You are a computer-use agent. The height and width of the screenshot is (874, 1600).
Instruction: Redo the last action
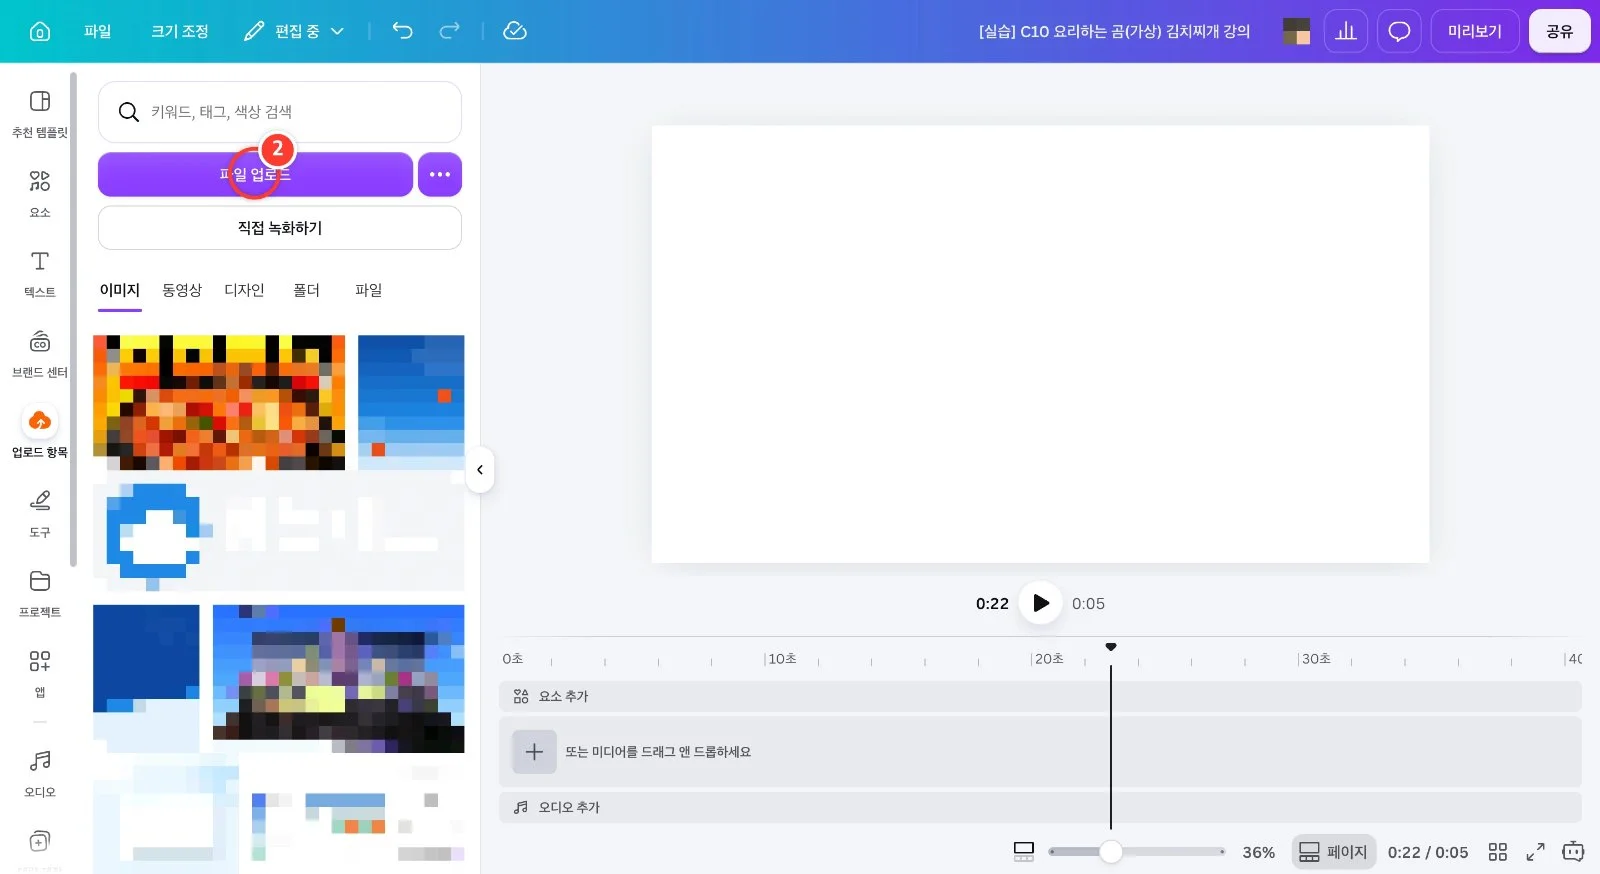pos(450,31)
